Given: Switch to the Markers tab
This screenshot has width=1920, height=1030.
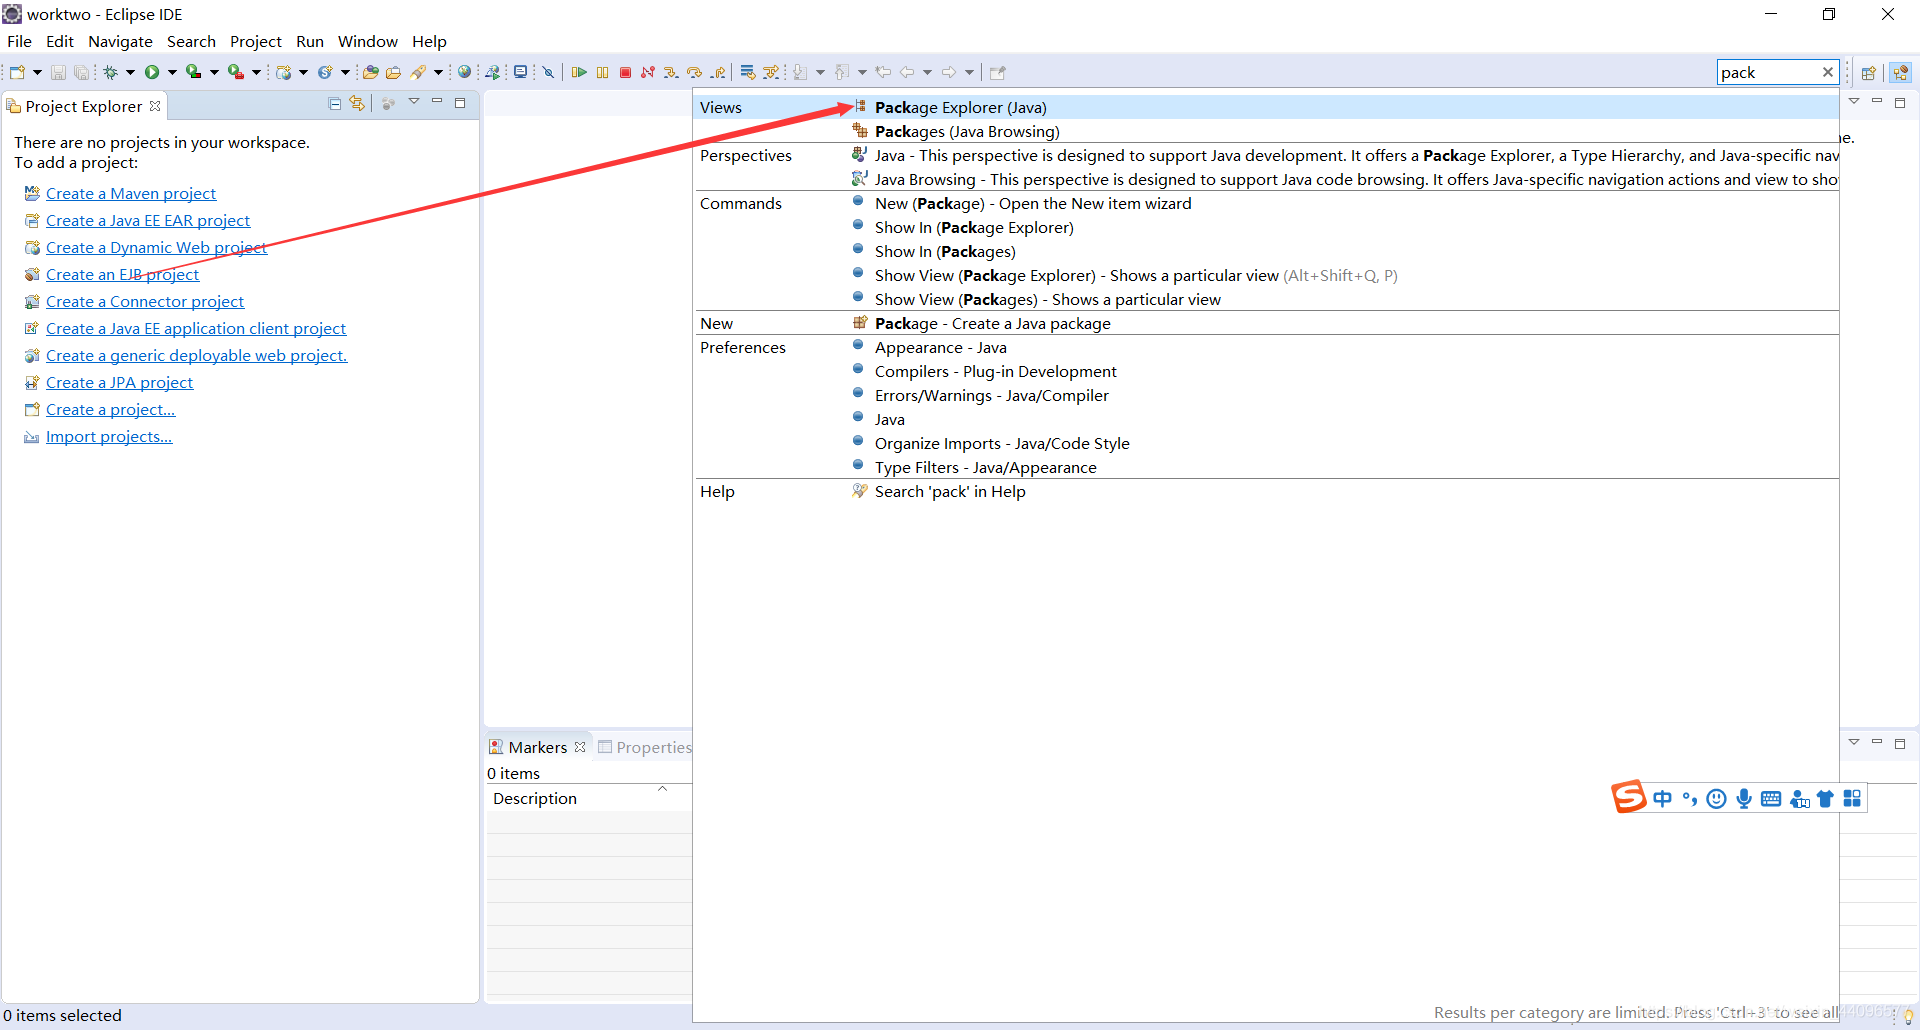Looking at the screenshot, I should (x=537, y=747).
